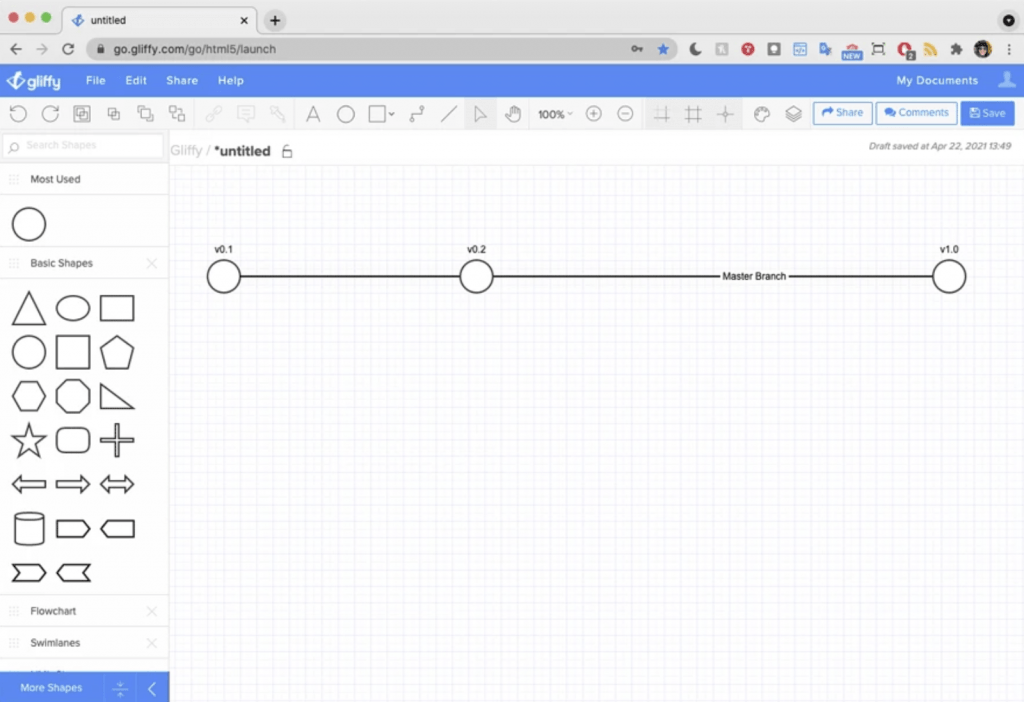Remove the Flowchart library with X

pyautogui.click(x=152, y=611)
